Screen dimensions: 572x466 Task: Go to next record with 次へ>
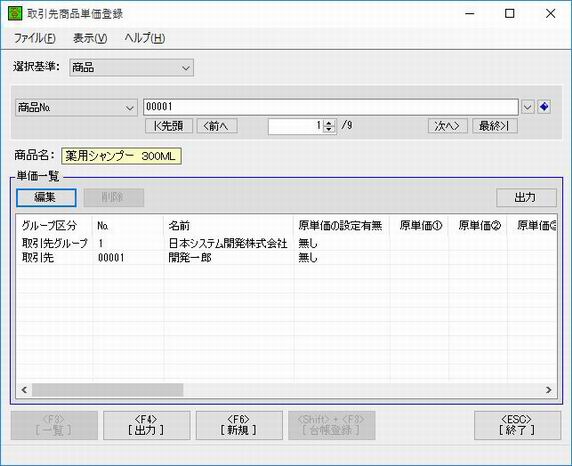point(447,126)
